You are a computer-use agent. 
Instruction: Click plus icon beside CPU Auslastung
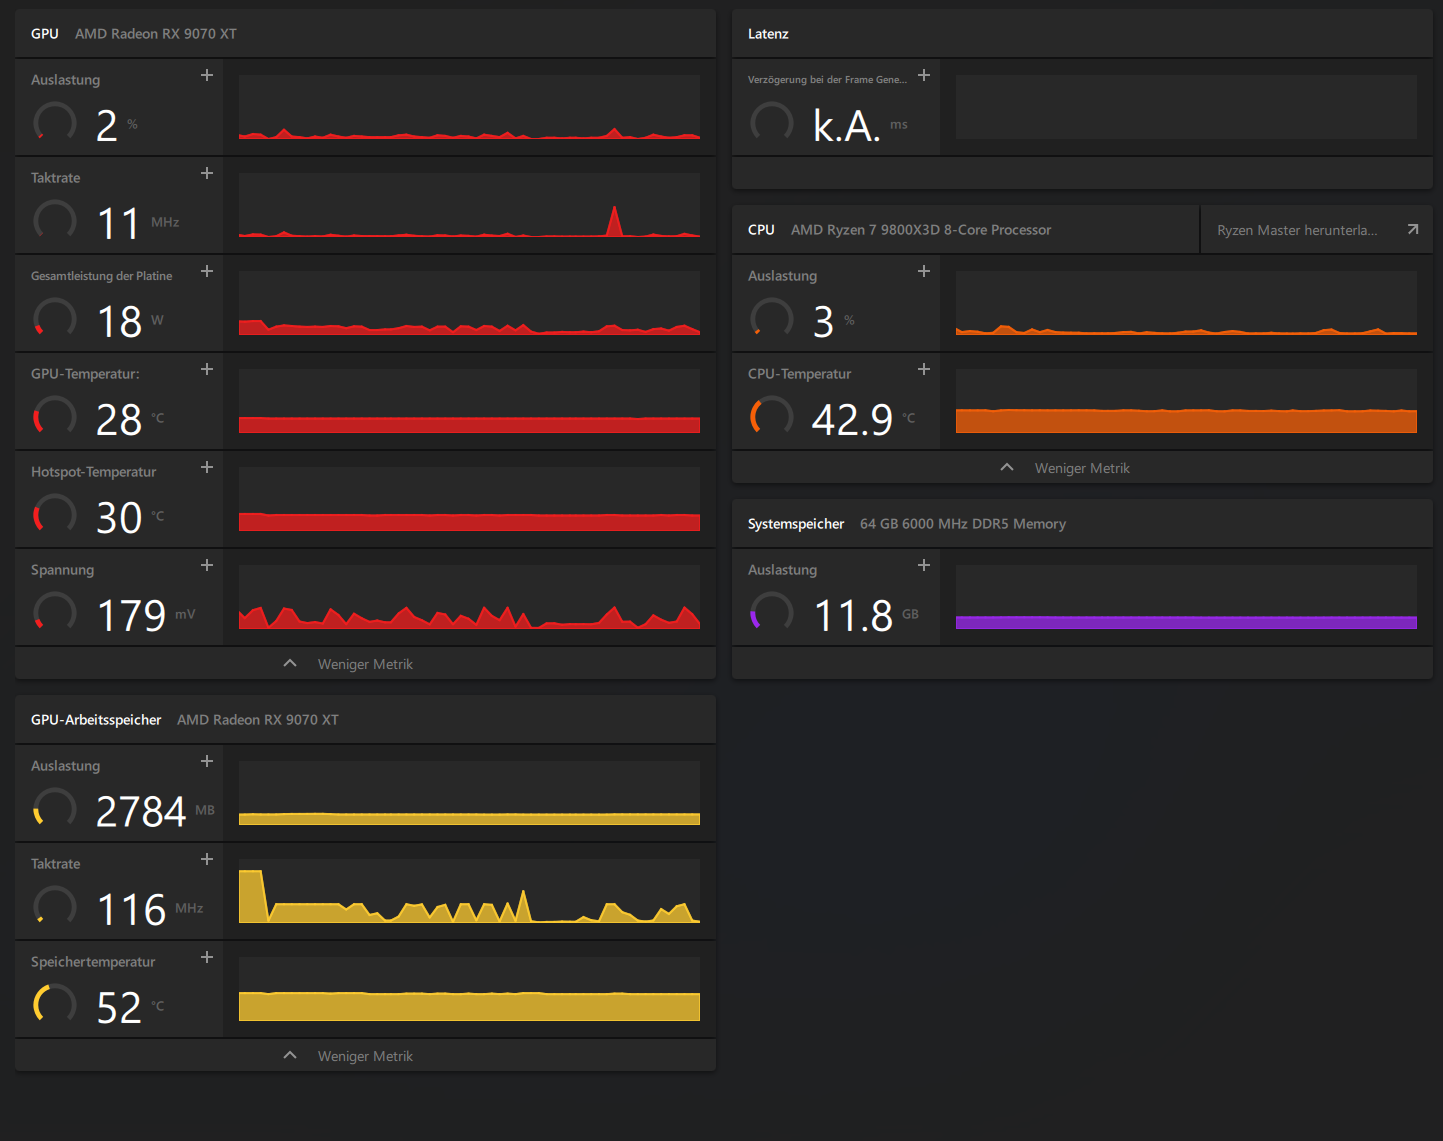(924, 271)
